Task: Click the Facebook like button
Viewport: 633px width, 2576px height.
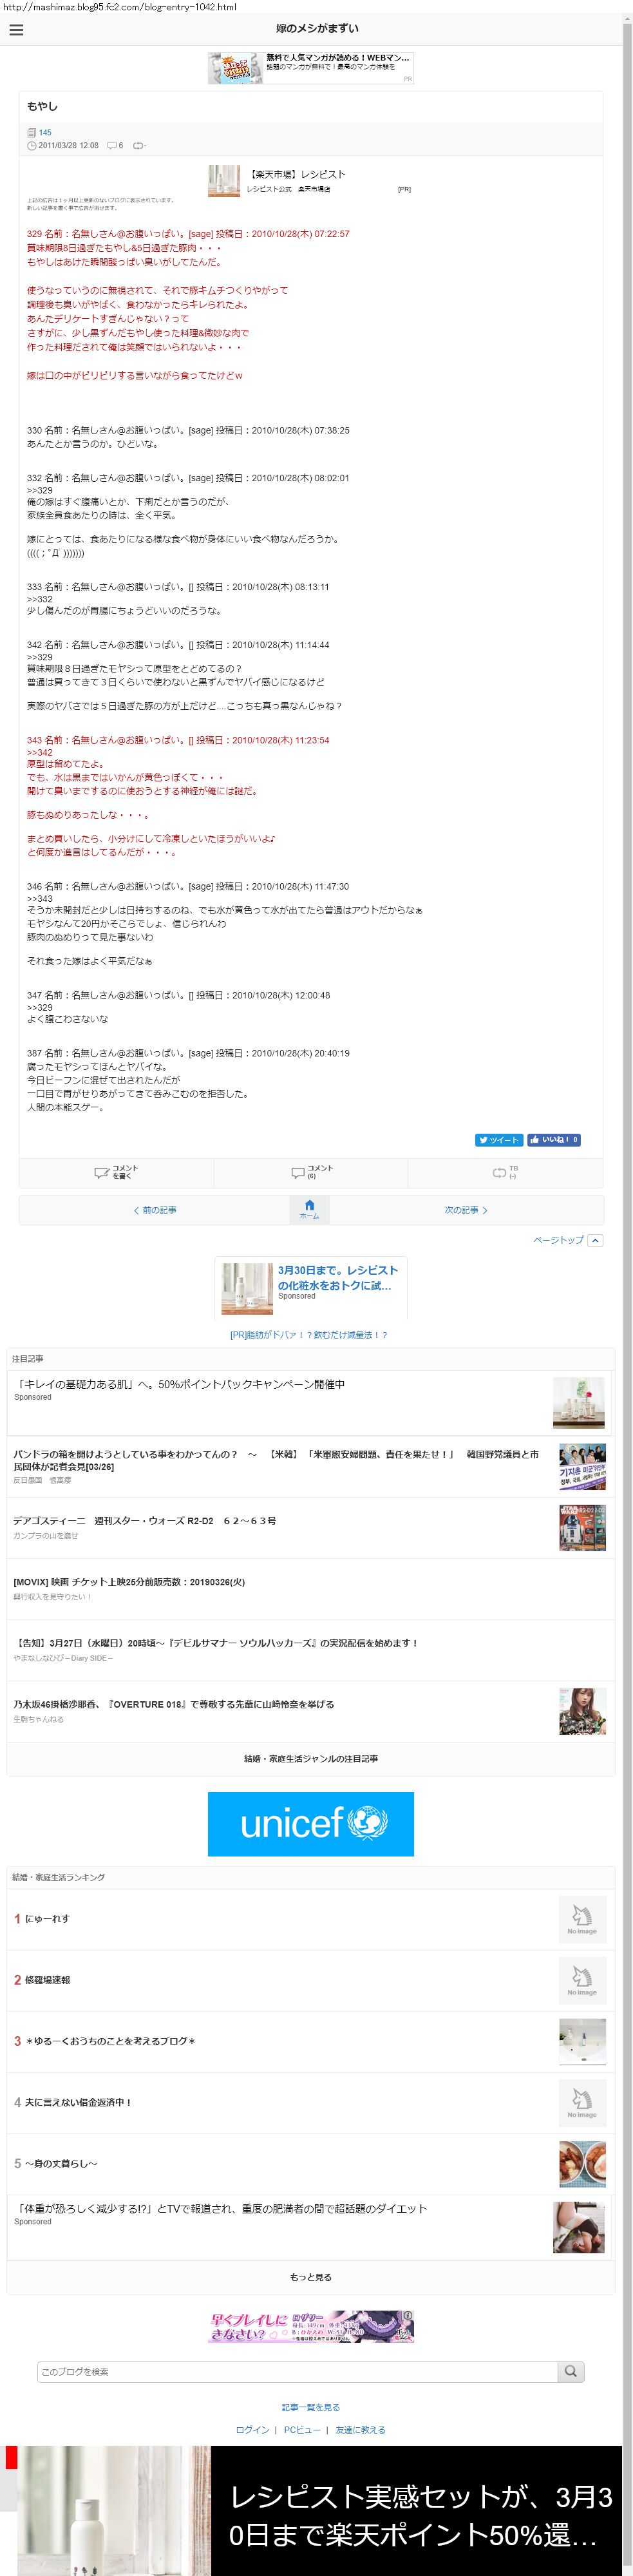Action: point(554,1139)
